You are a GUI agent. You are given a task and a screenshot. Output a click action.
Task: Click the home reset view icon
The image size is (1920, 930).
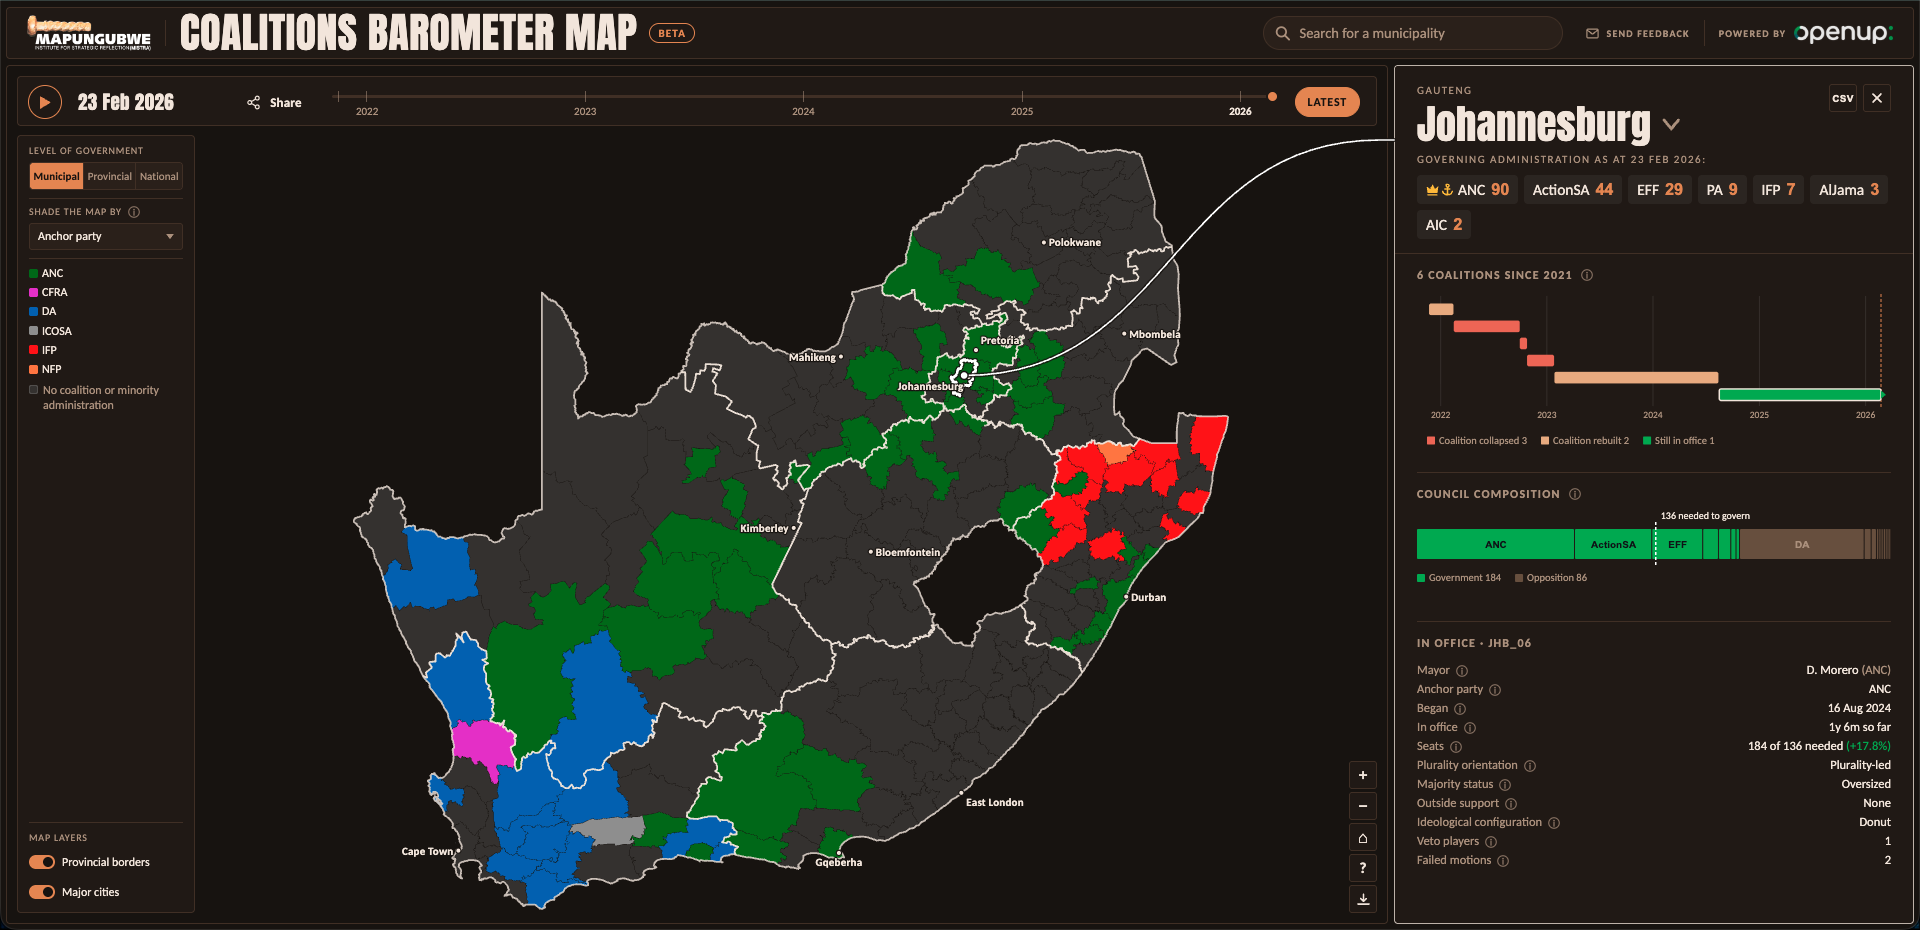tap(1362, 837)
